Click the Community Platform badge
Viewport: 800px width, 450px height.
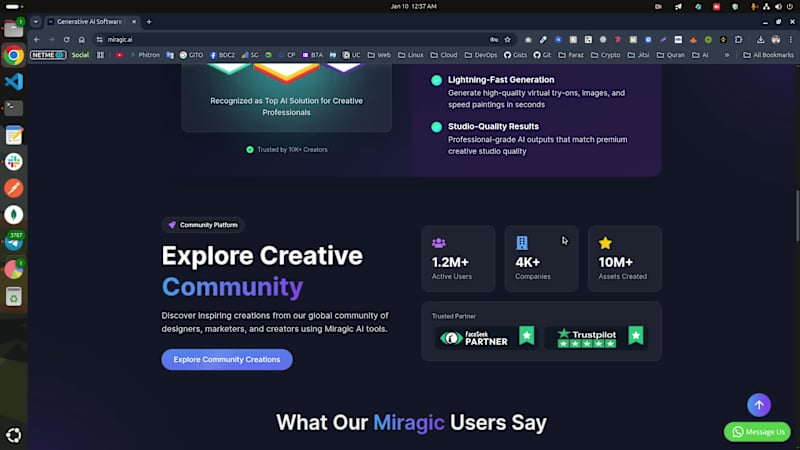203,225
